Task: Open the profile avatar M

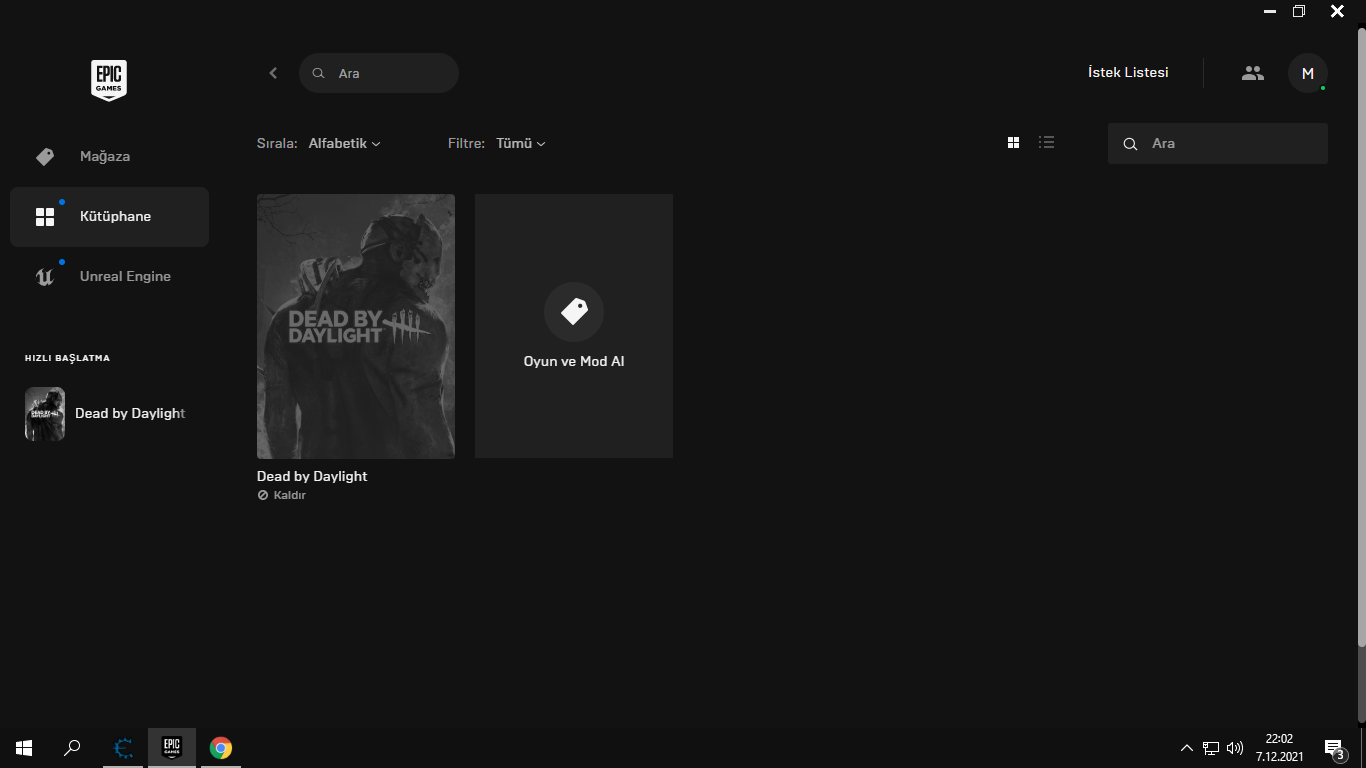Action: 1308,73
